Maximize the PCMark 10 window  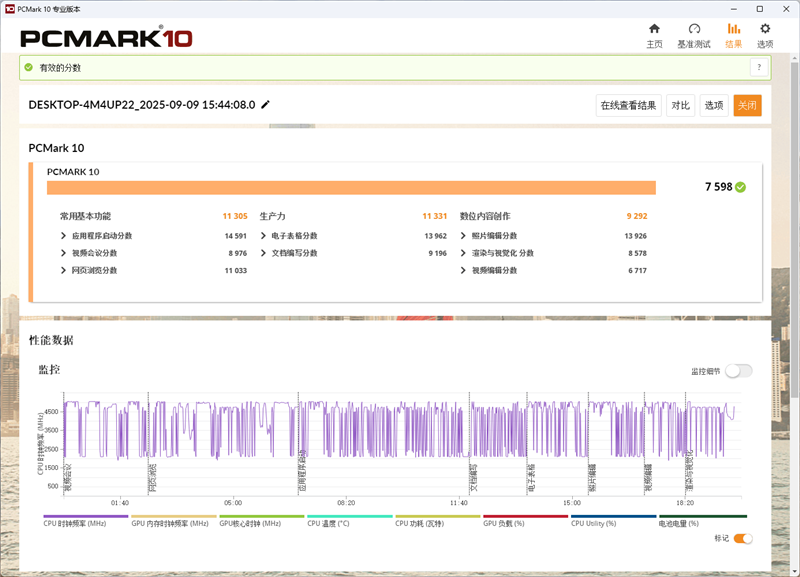click(760, 9)
